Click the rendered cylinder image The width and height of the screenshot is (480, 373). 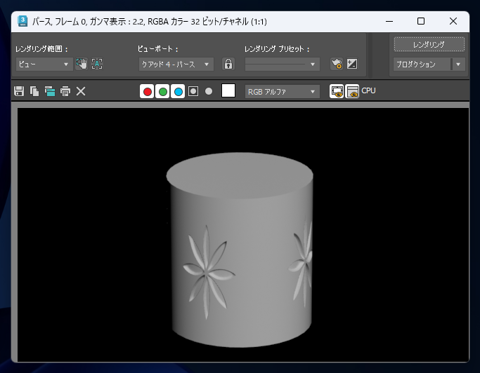240,250
